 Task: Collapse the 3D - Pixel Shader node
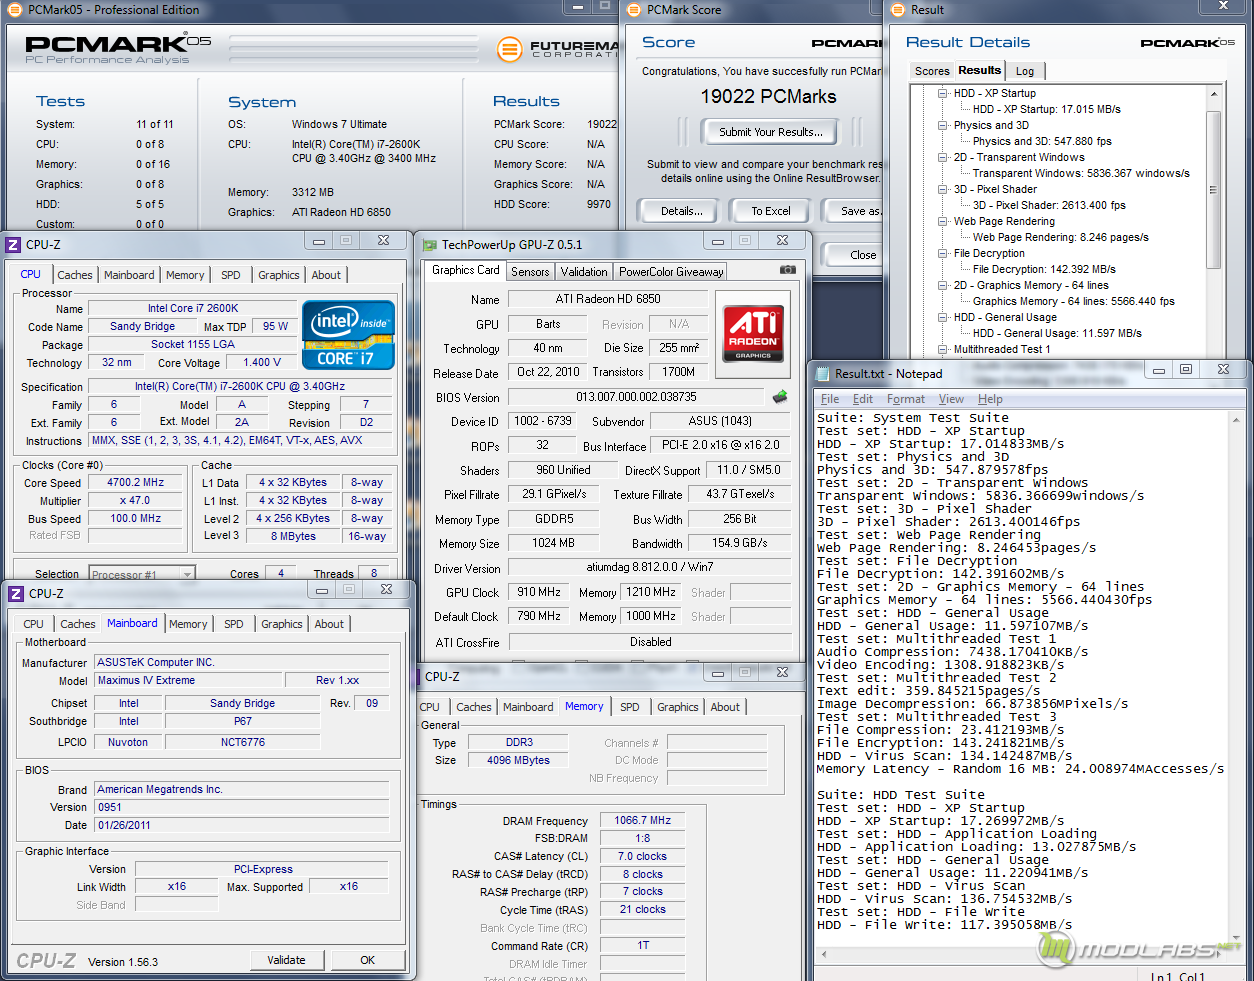click(943, 189)
